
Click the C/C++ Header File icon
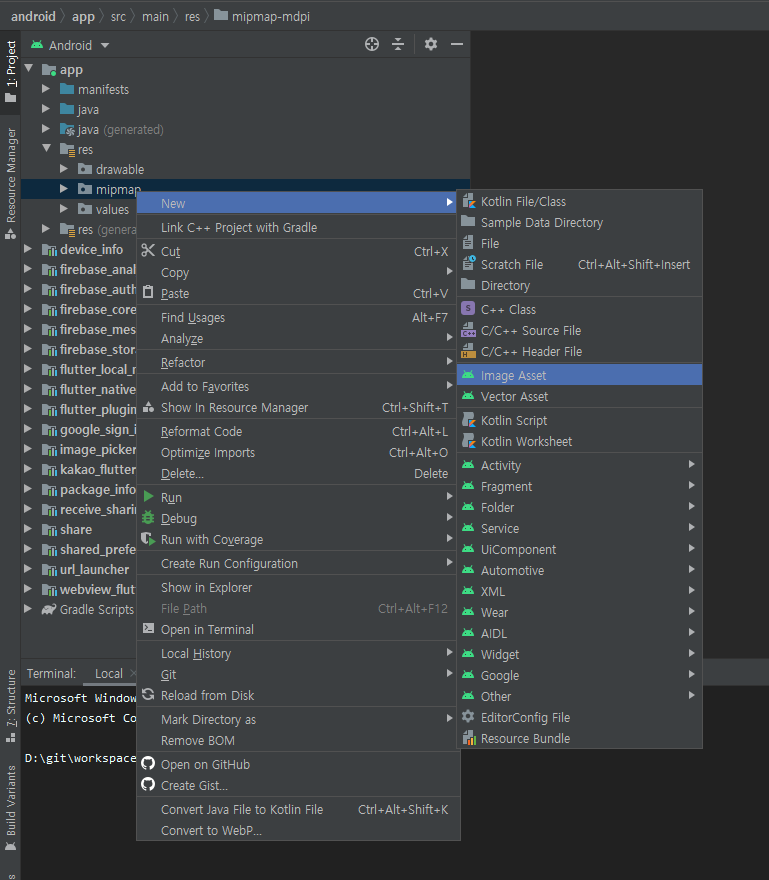[468, 351]
